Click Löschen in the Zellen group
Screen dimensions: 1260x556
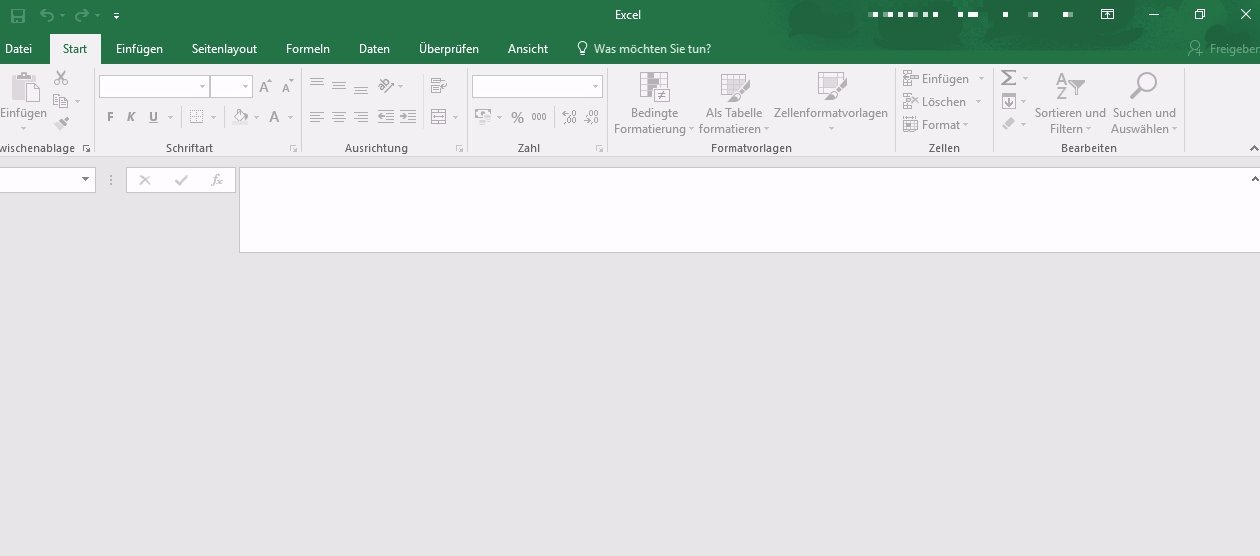point(944,101)
